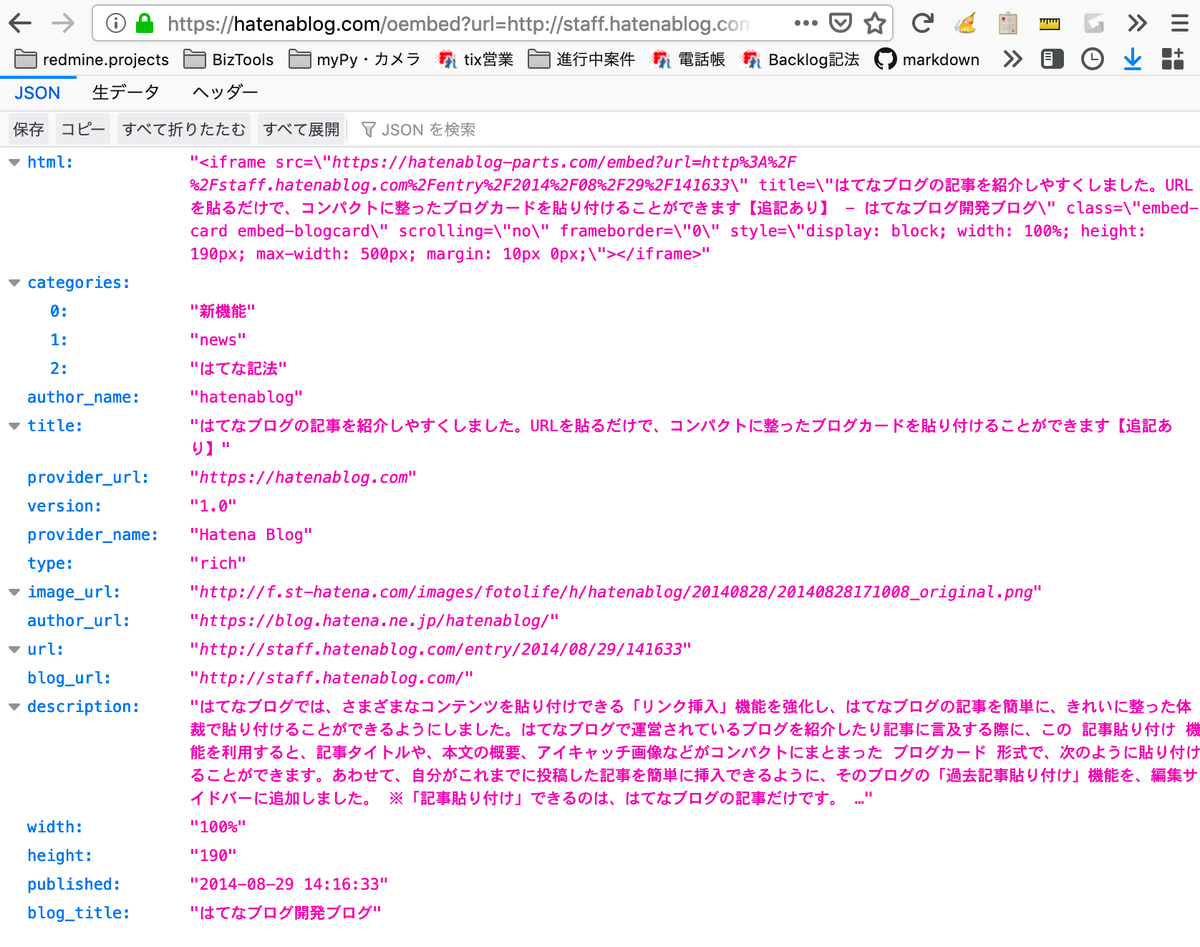Open page actions three-dots menu

point(805,23)
